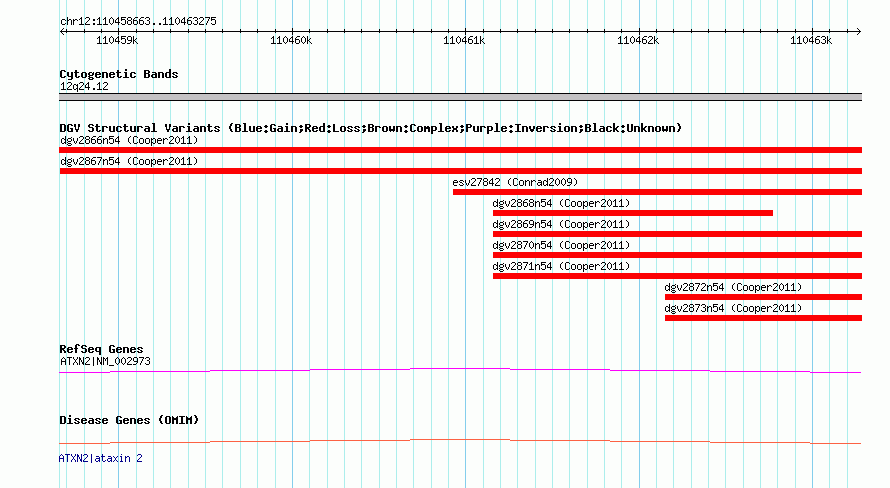Open dgv2873n54 (Cooper2011) label

pos(733,308)
